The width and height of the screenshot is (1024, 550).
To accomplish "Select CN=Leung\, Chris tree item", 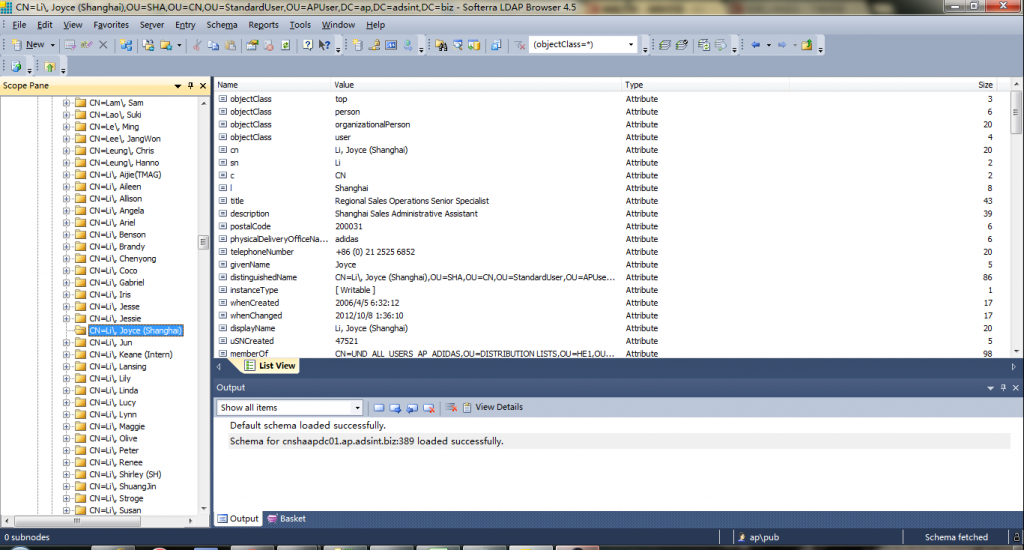I will (121, 150).
